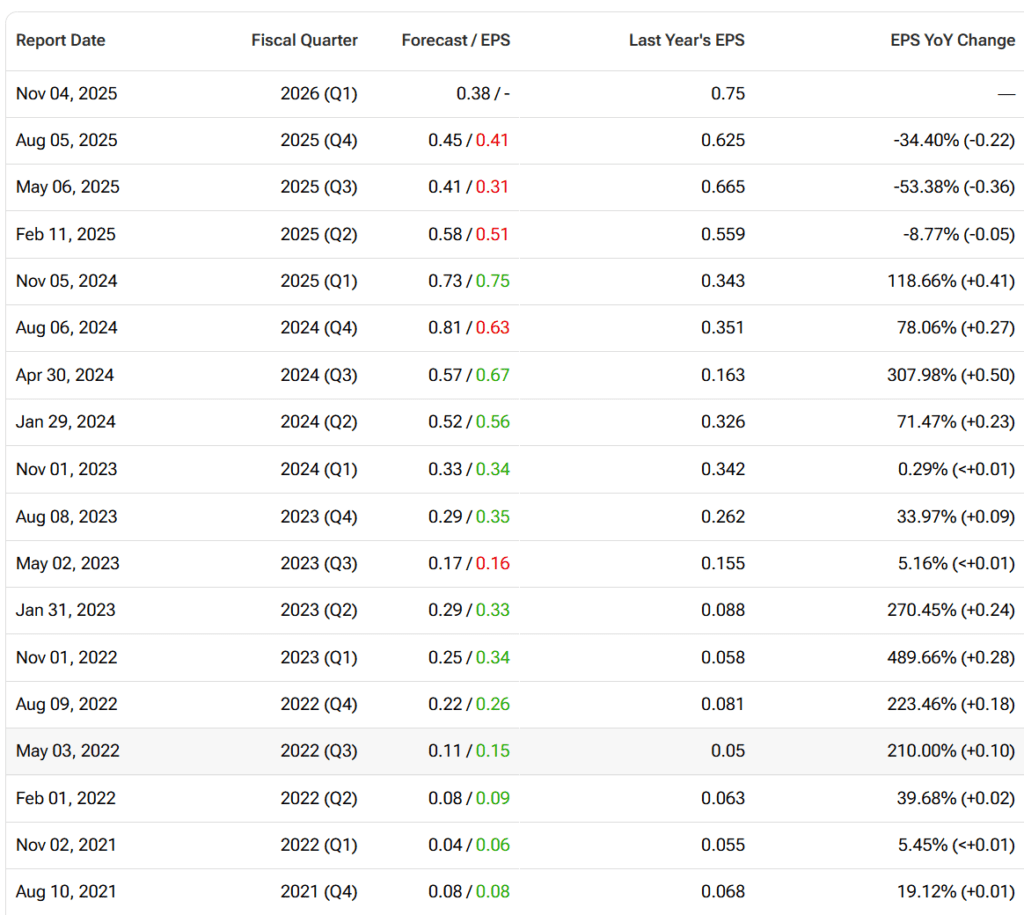1024x915 pixels.
Task: Click the red 0.31 EPS value
Action: [492, 188]
